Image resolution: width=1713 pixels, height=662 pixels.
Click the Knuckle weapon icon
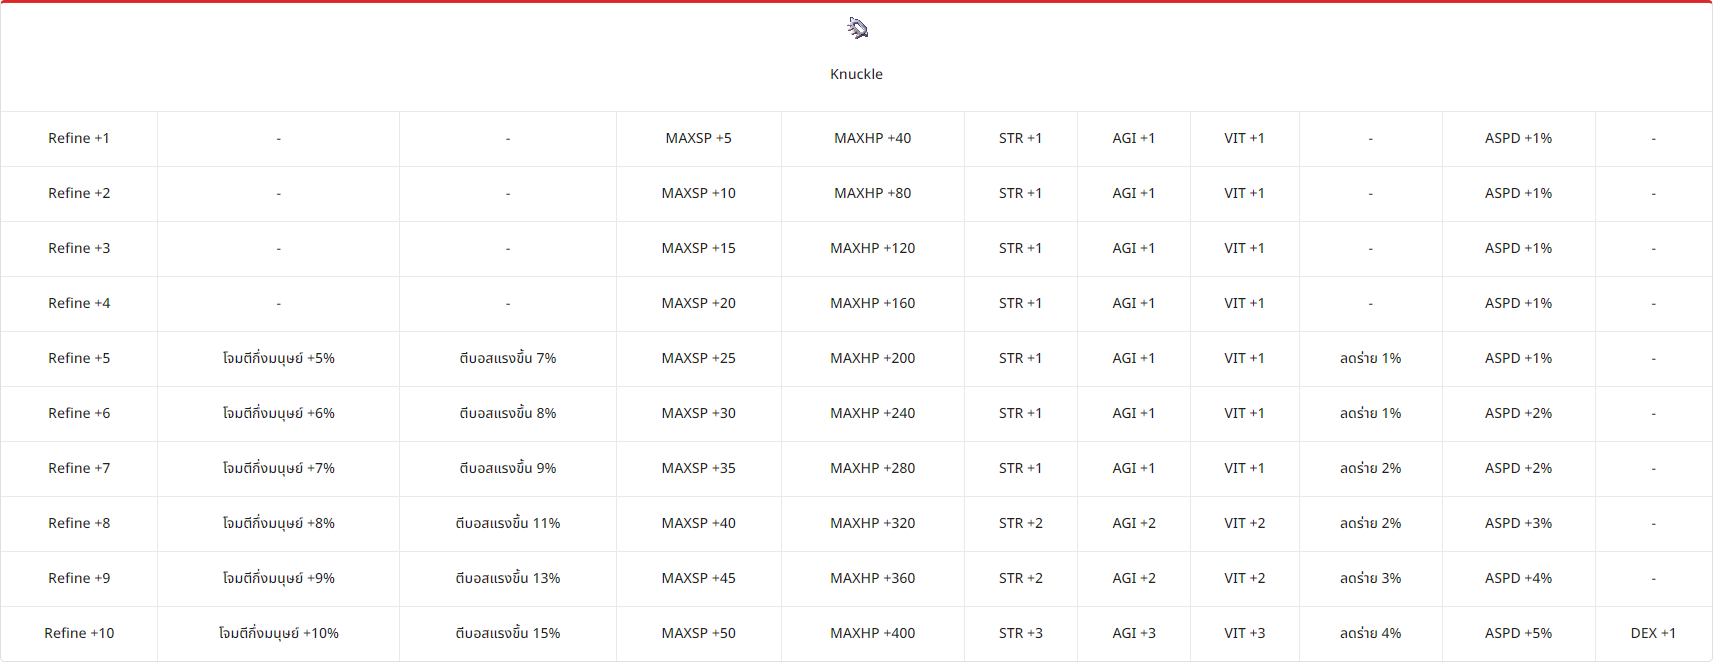click(857, 28)
